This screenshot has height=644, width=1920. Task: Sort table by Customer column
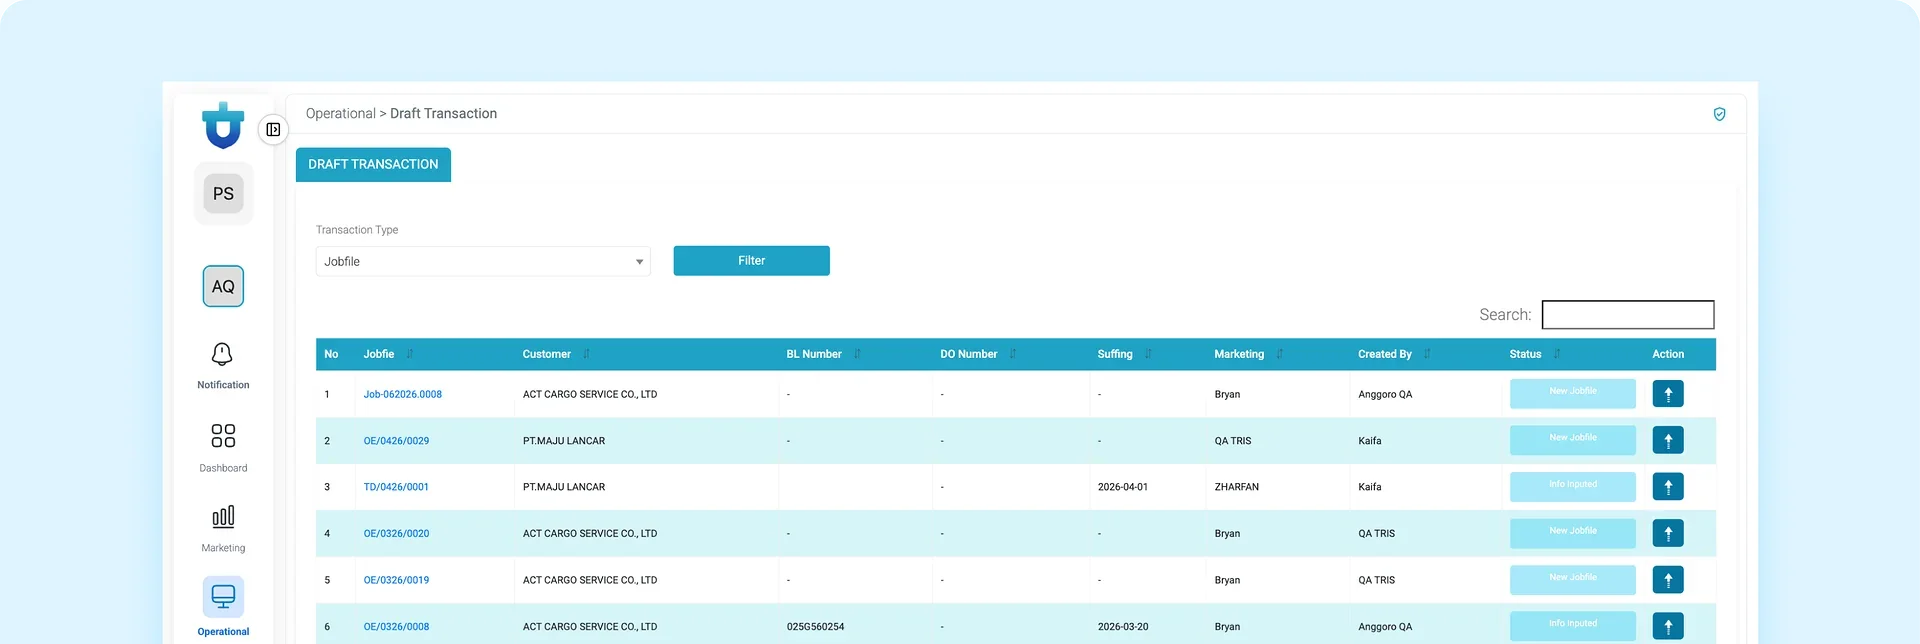(586, 354)
